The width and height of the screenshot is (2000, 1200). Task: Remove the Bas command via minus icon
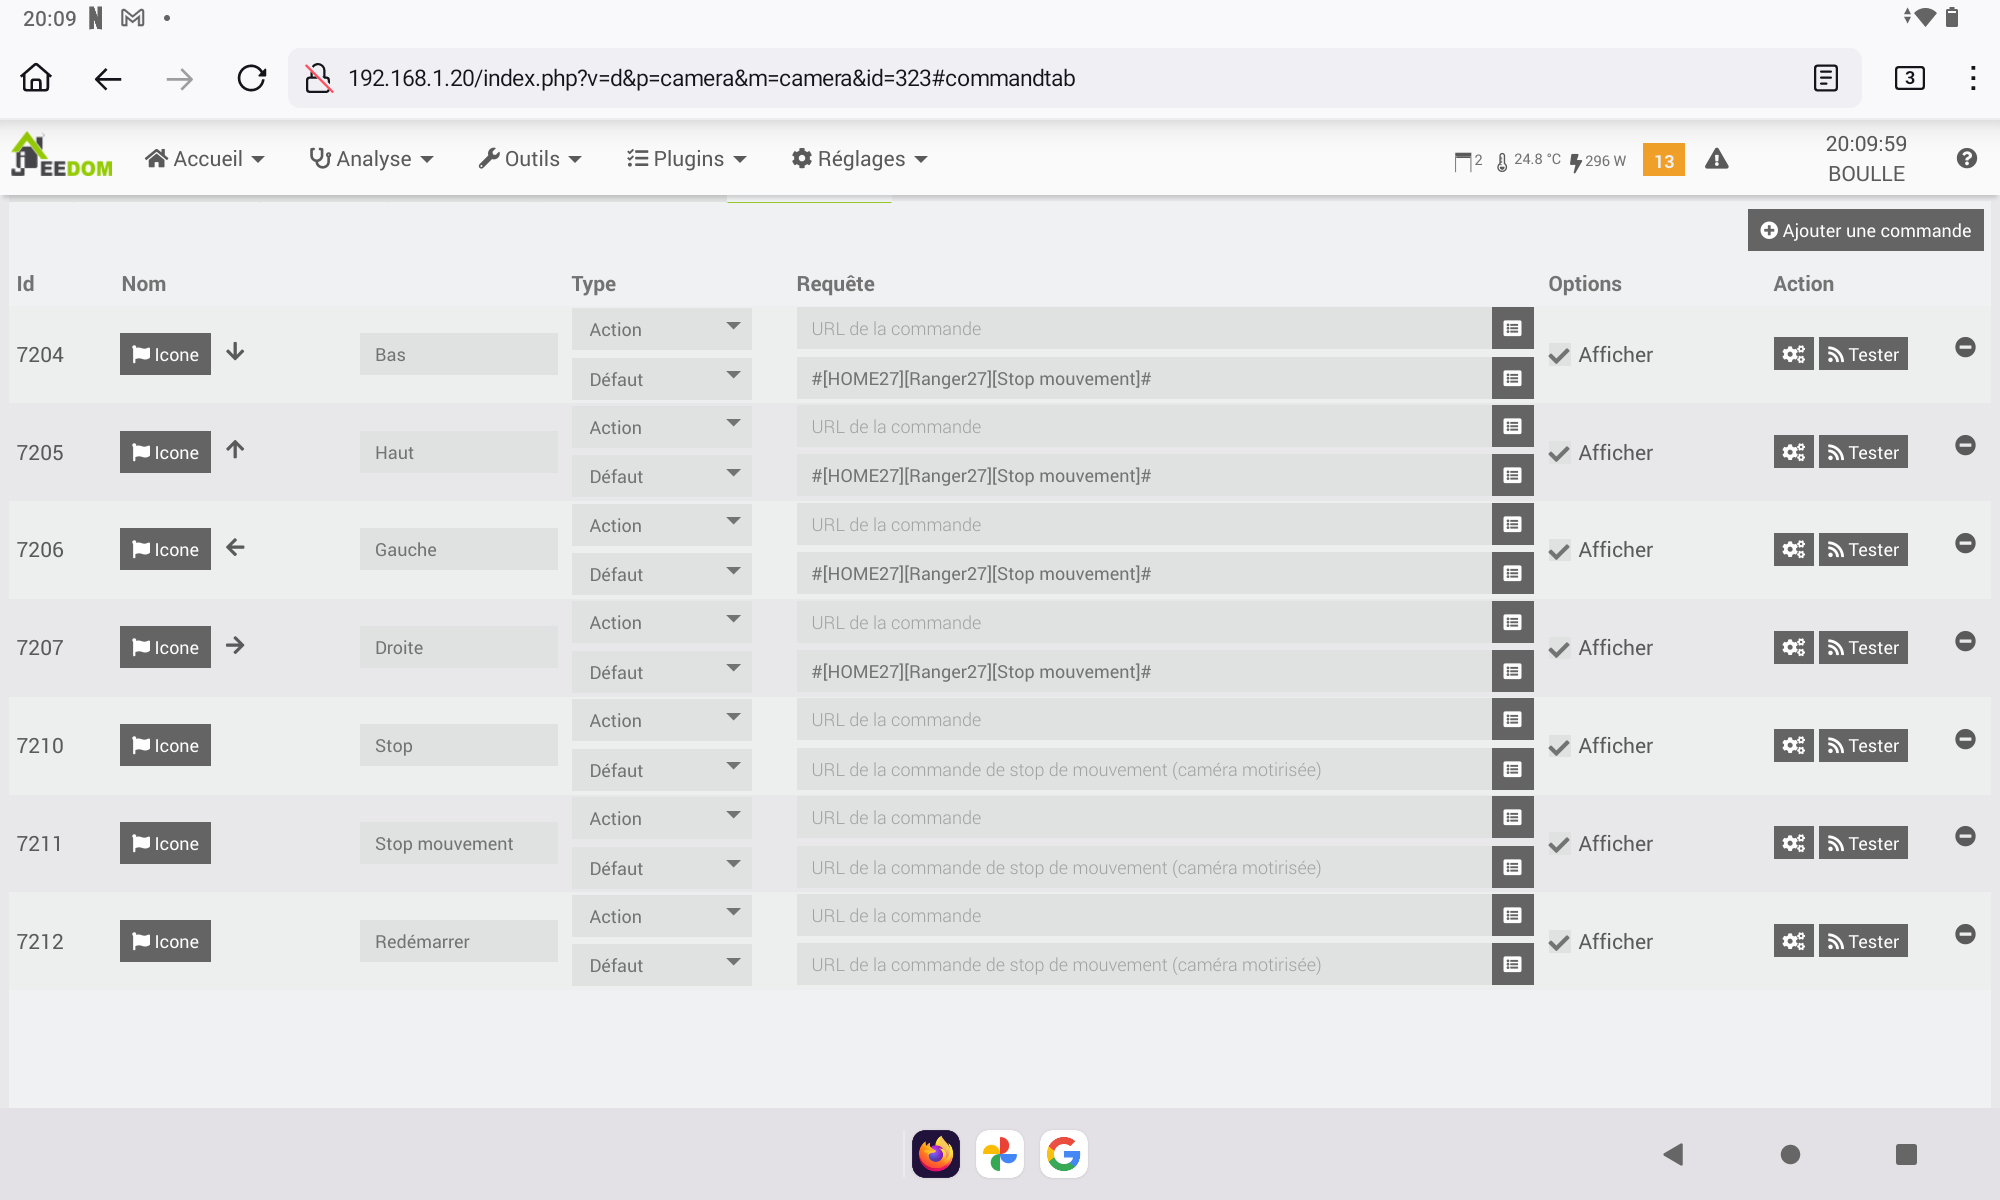(1965, 347)
